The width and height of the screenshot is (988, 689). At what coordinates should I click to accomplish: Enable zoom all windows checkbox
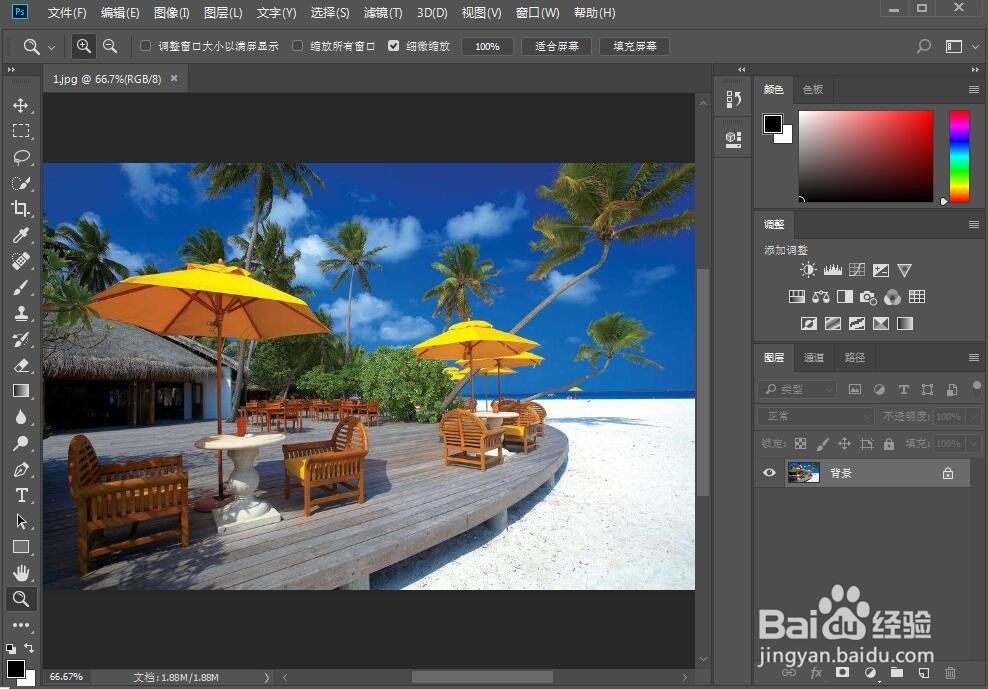pos(297,46)
